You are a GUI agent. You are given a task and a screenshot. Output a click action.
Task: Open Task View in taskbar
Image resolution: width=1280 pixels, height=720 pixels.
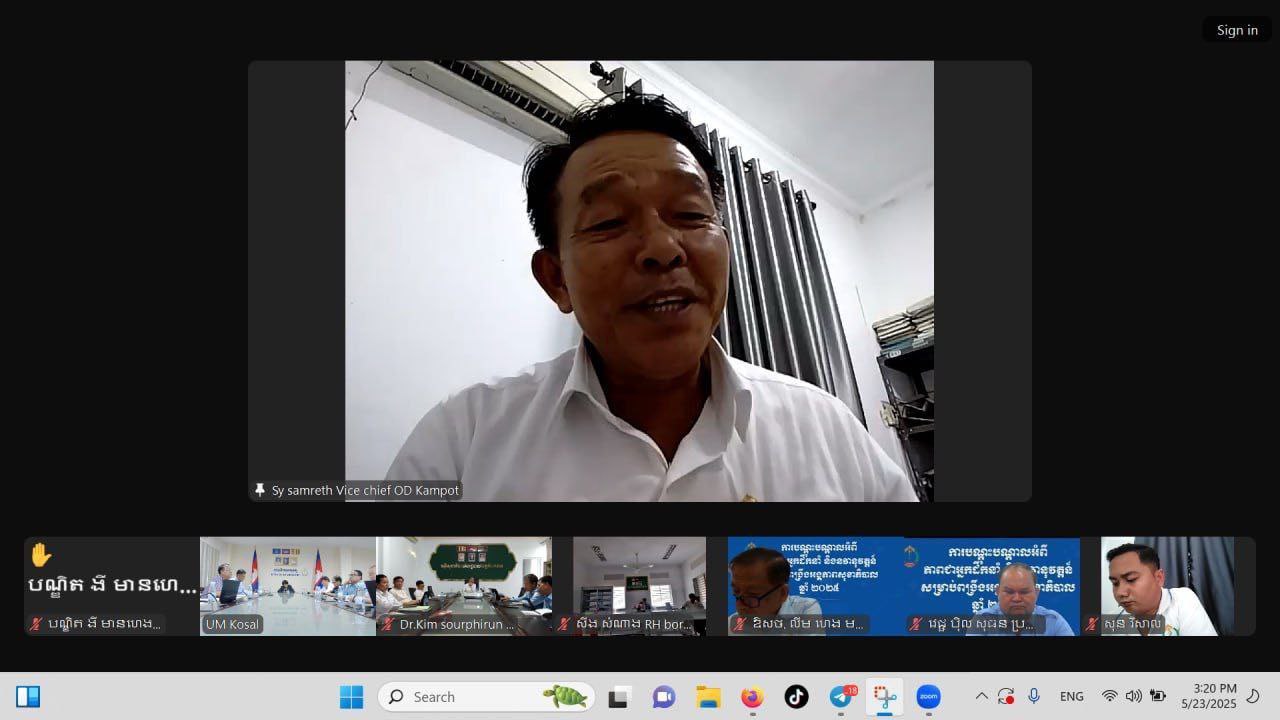619,697
